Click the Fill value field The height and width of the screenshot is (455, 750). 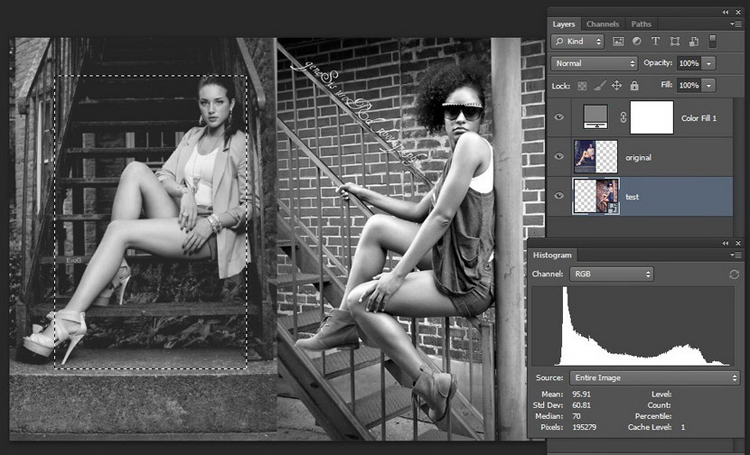[689, 86]
